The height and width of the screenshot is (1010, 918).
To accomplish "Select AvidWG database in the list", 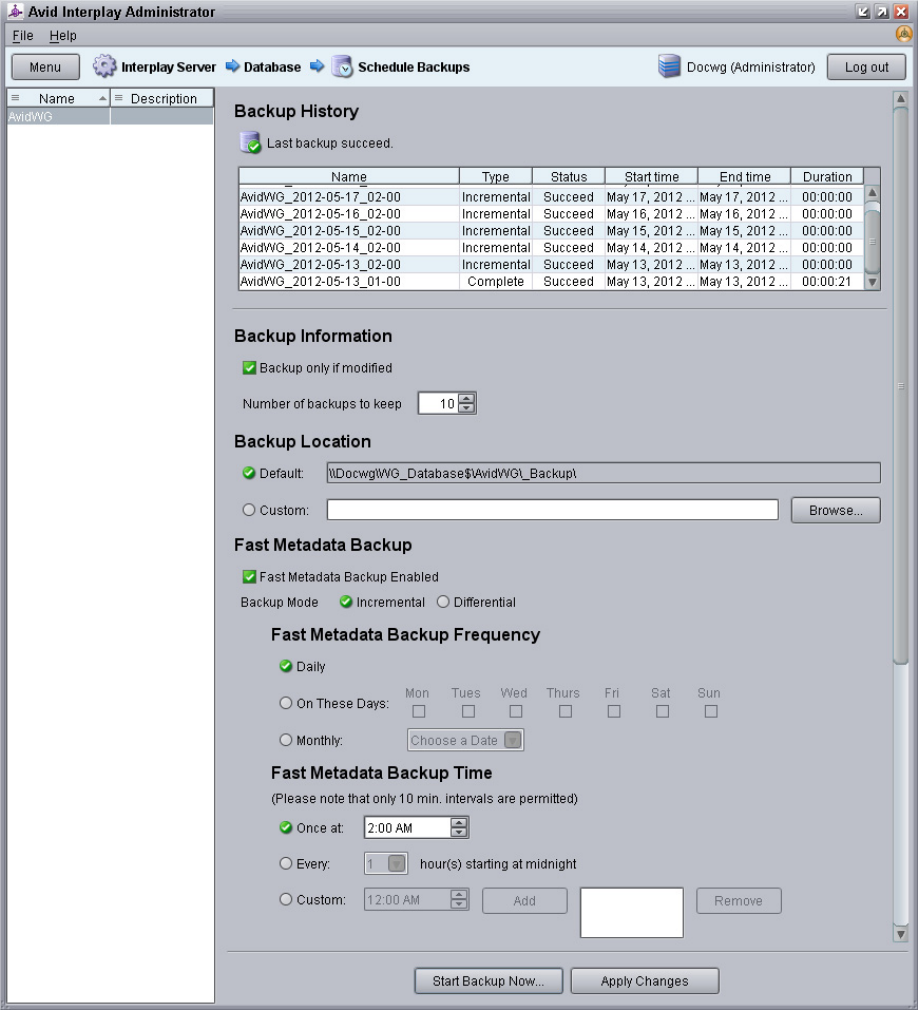I will point(110,117).
